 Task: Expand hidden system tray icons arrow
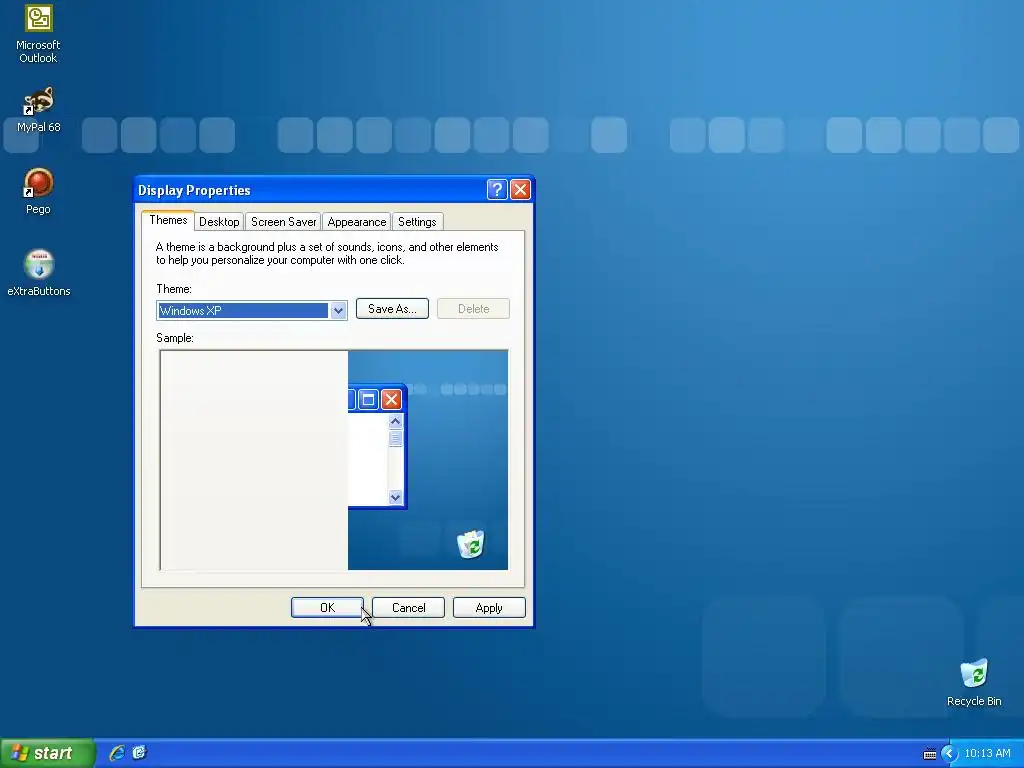[949, 754]
